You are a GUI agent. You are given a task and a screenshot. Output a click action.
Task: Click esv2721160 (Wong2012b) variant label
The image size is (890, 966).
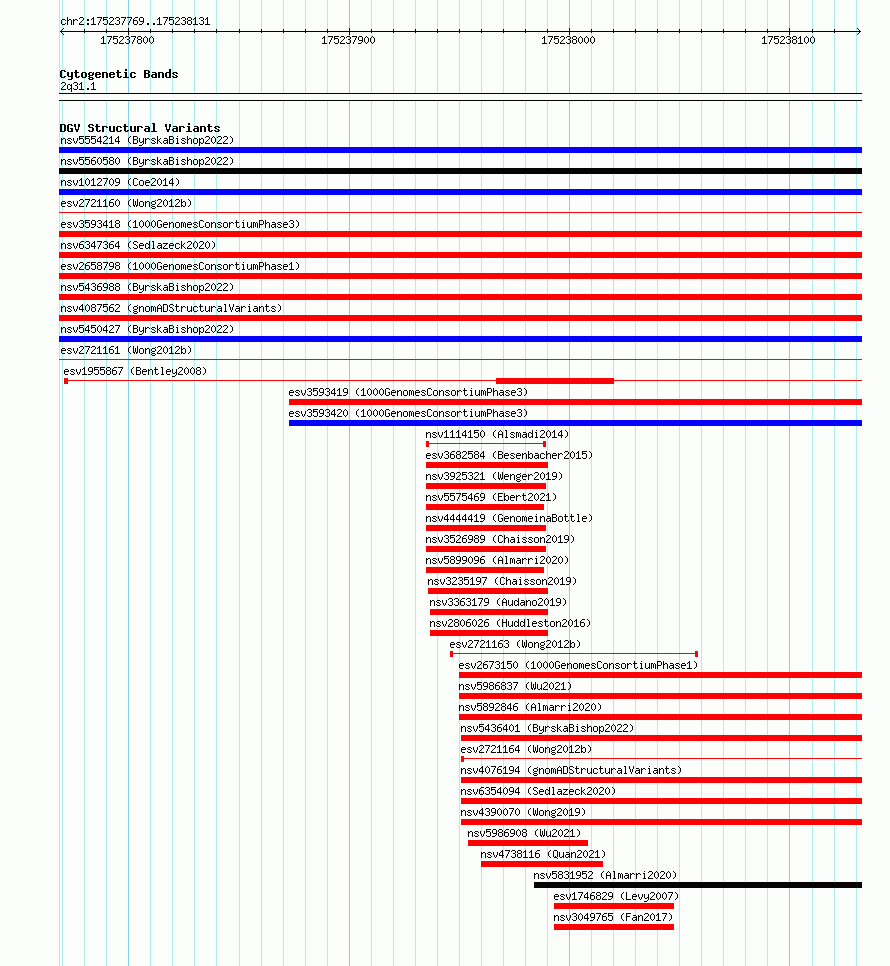click(126, 203)
